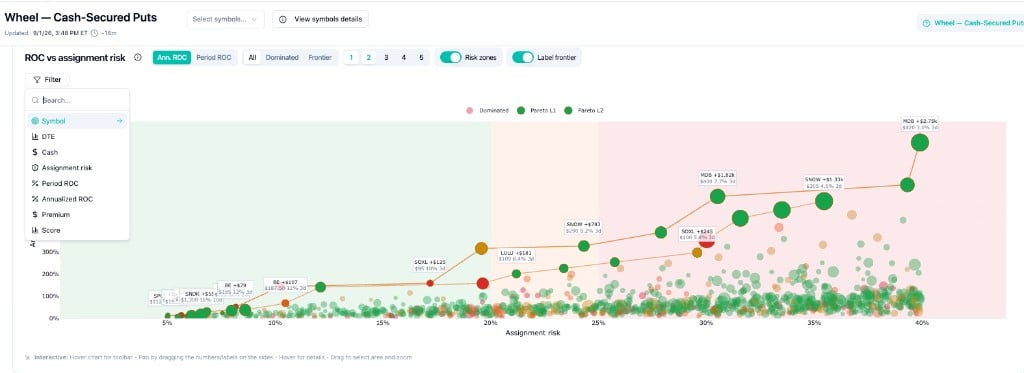The width and height of the screenshot is (1024, 373).
Task: Show only Frontier points
Action: pyautogui.click(x=320, y=57)
